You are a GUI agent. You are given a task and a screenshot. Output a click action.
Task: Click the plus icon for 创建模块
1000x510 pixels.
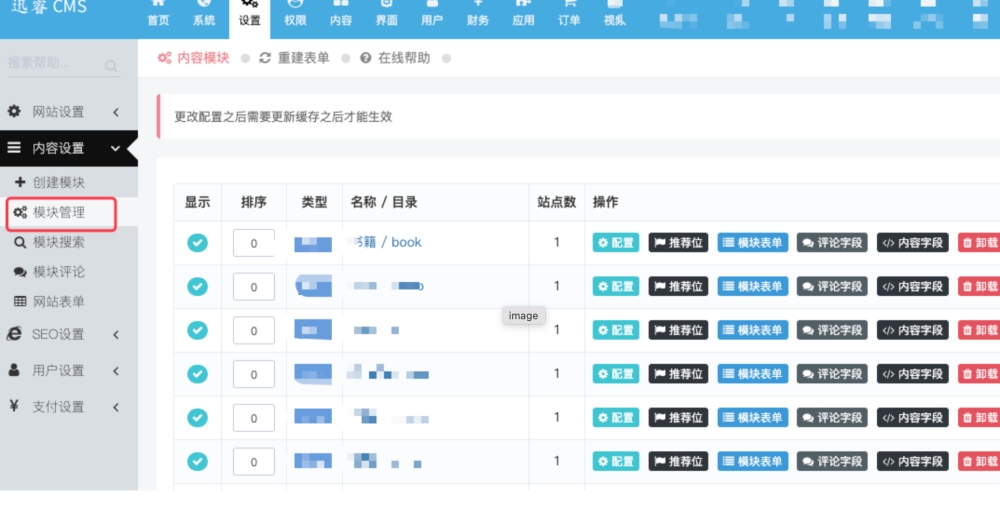click(20, 182)
